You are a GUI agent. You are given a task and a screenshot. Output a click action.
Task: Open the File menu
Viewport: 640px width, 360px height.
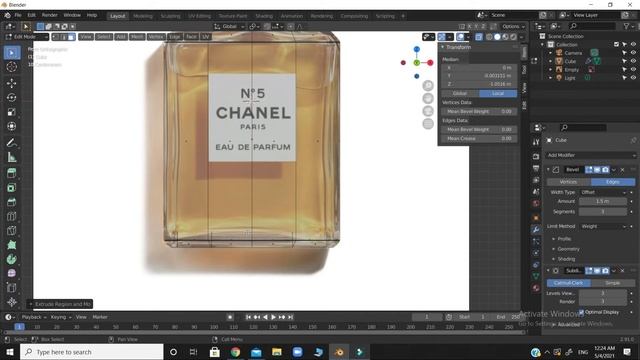point(18,15)
